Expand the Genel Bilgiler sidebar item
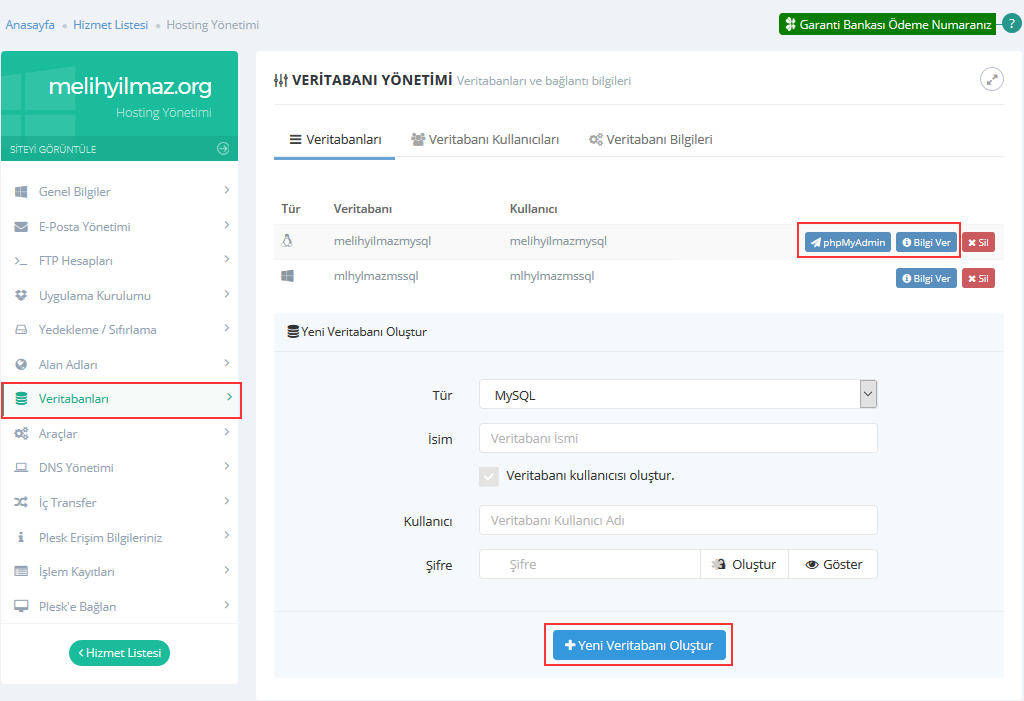The image size is (1024, 701). [x=120, y=191]
